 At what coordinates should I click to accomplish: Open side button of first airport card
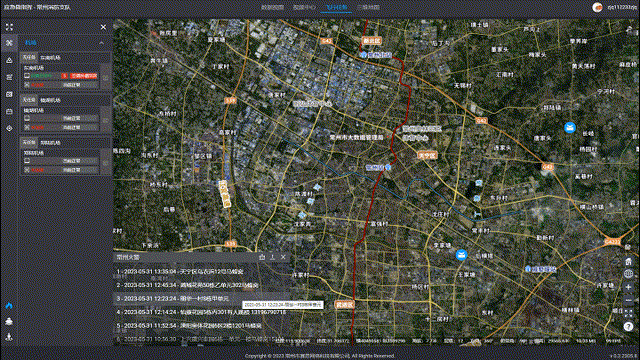[x=105, y=78]
